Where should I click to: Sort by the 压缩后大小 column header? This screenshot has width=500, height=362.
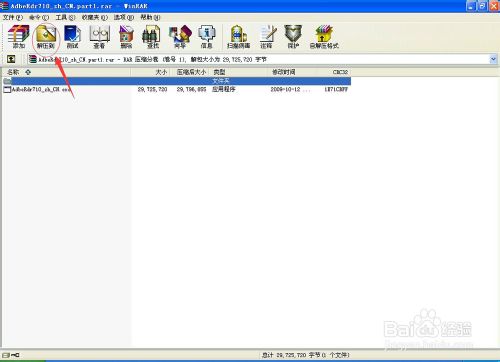pyautogui.click(x=190, y=72)
